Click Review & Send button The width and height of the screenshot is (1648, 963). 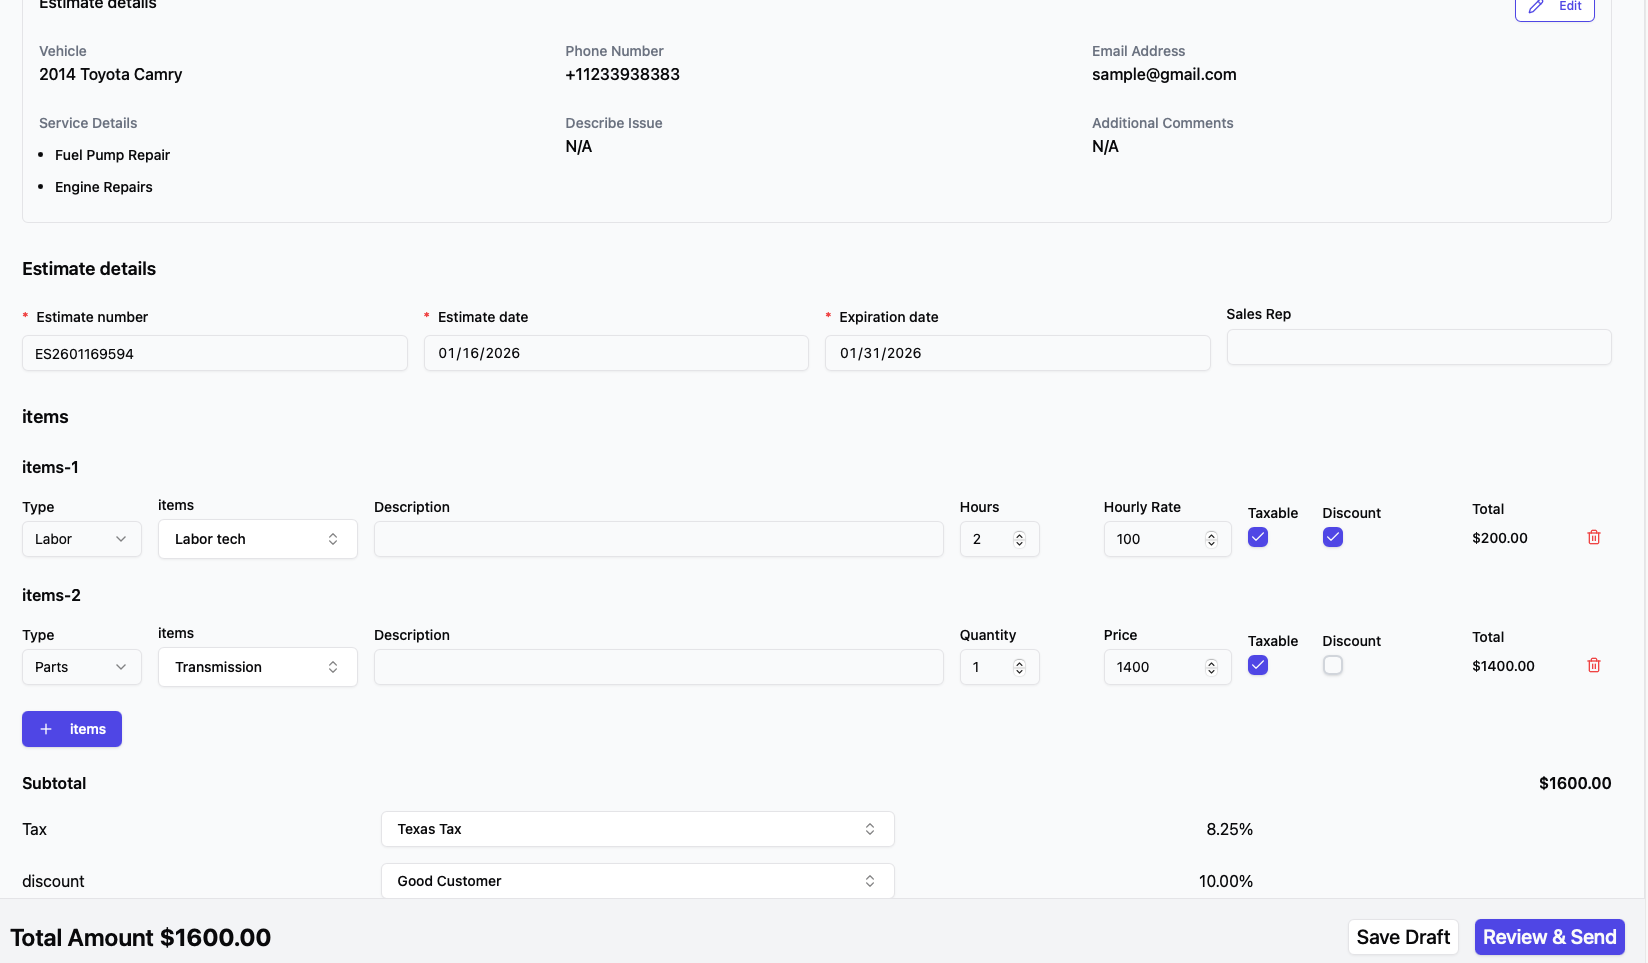1549,937
